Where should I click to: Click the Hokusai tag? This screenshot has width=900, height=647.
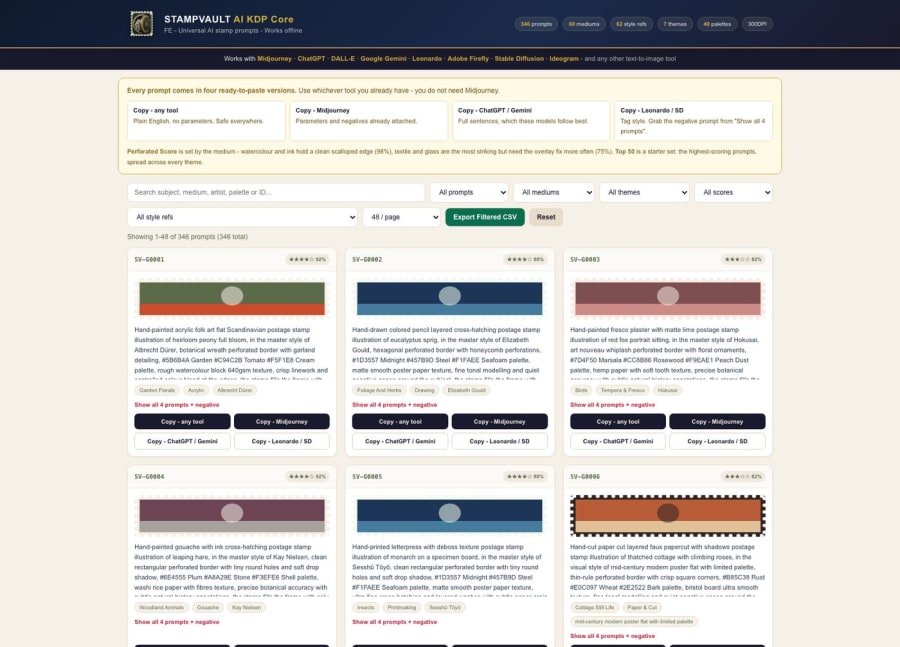(x=668, y=390)
